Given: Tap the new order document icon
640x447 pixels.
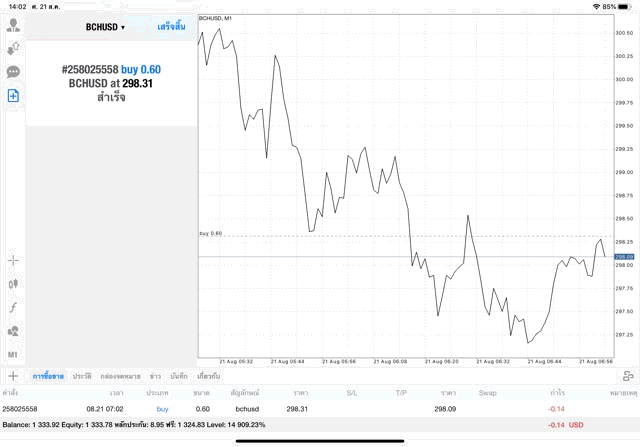Looking at the screenshot, I should point(13,96).
